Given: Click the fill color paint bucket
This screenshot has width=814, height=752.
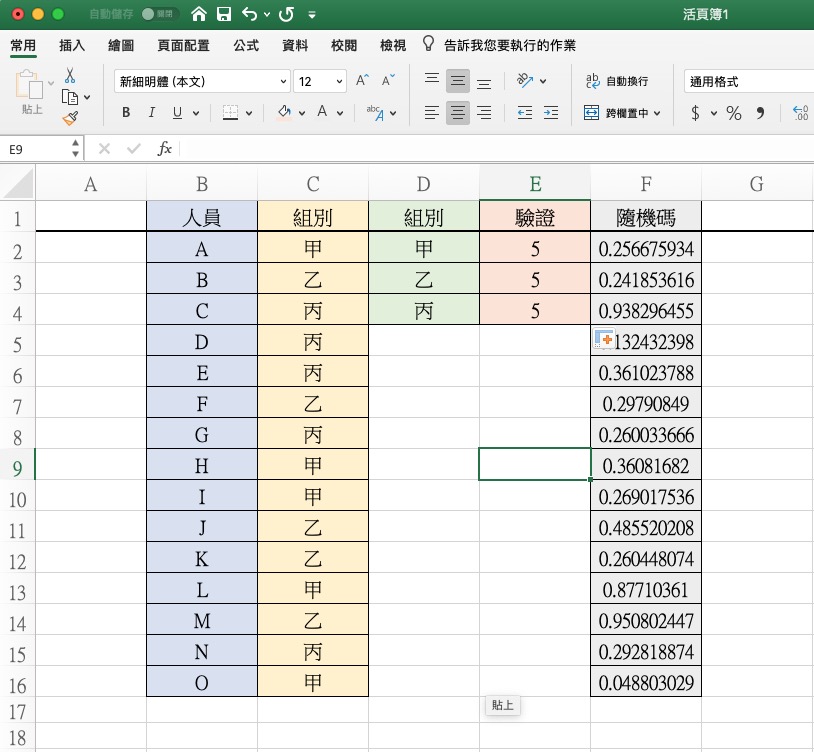Looking at the screenshot, I should [284, 113].
